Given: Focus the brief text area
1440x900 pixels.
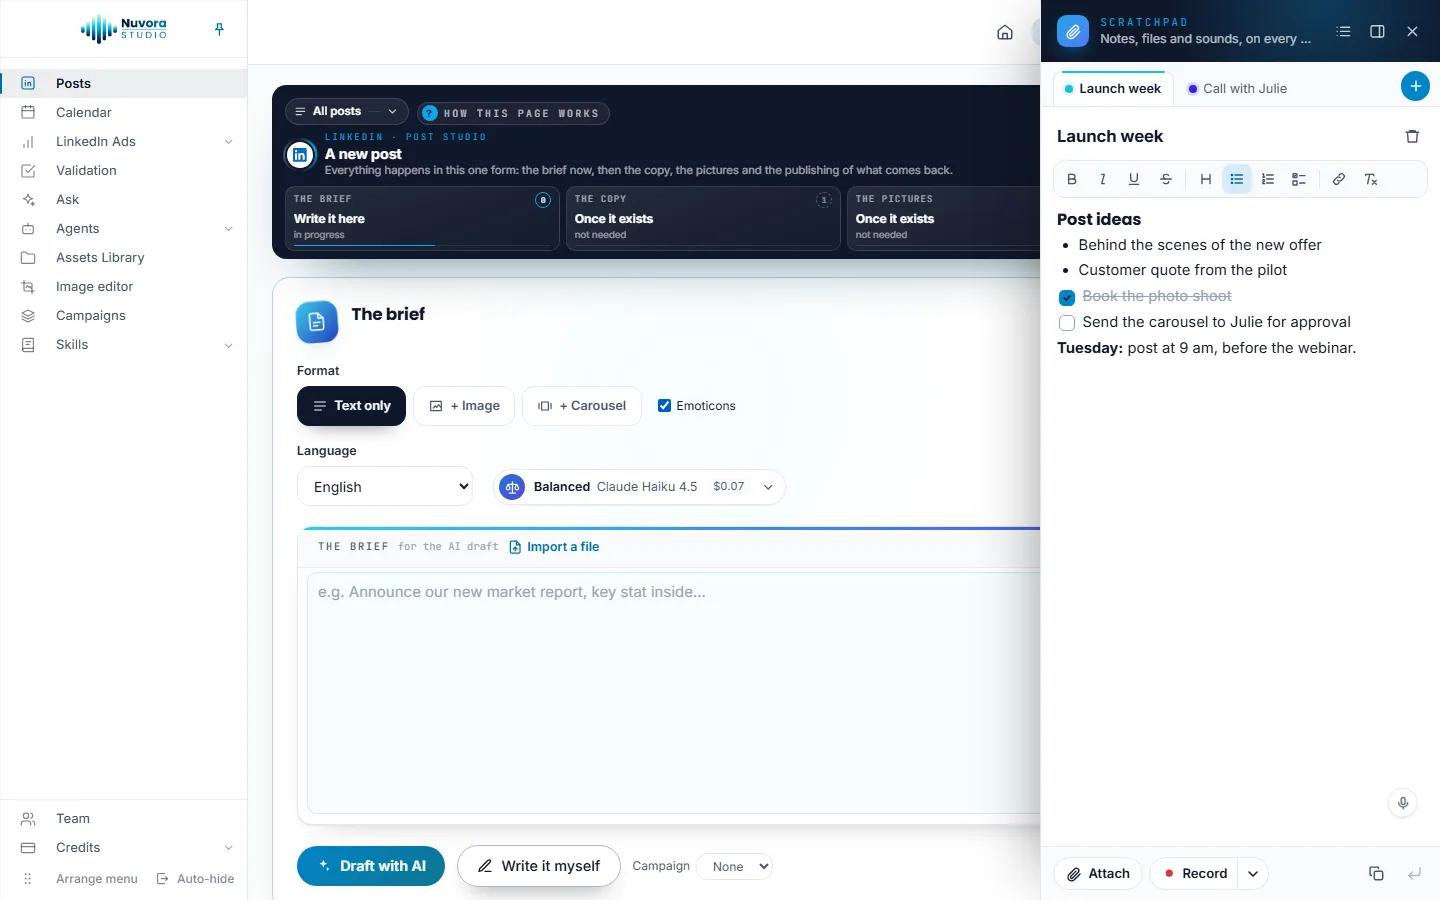Looking at the screenshot, I should click(673, 693).
